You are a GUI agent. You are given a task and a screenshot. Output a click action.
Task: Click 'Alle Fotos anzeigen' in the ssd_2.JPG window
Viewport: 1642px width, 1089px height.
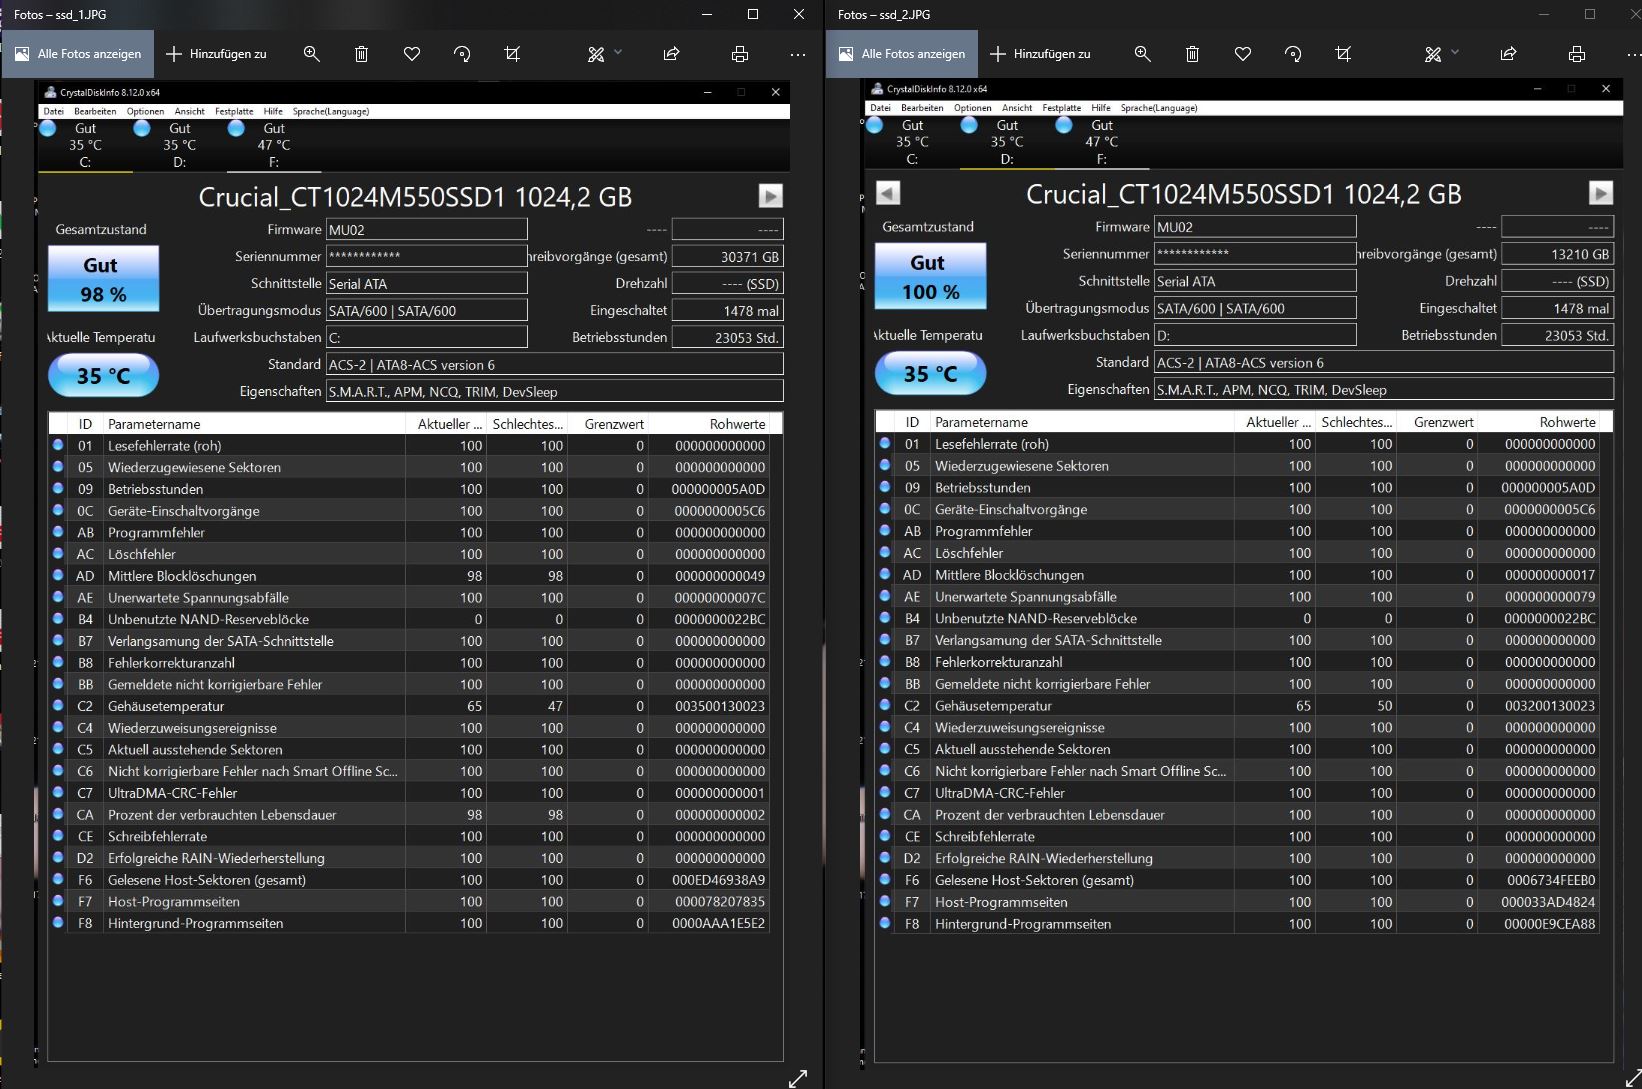point(902,54)
